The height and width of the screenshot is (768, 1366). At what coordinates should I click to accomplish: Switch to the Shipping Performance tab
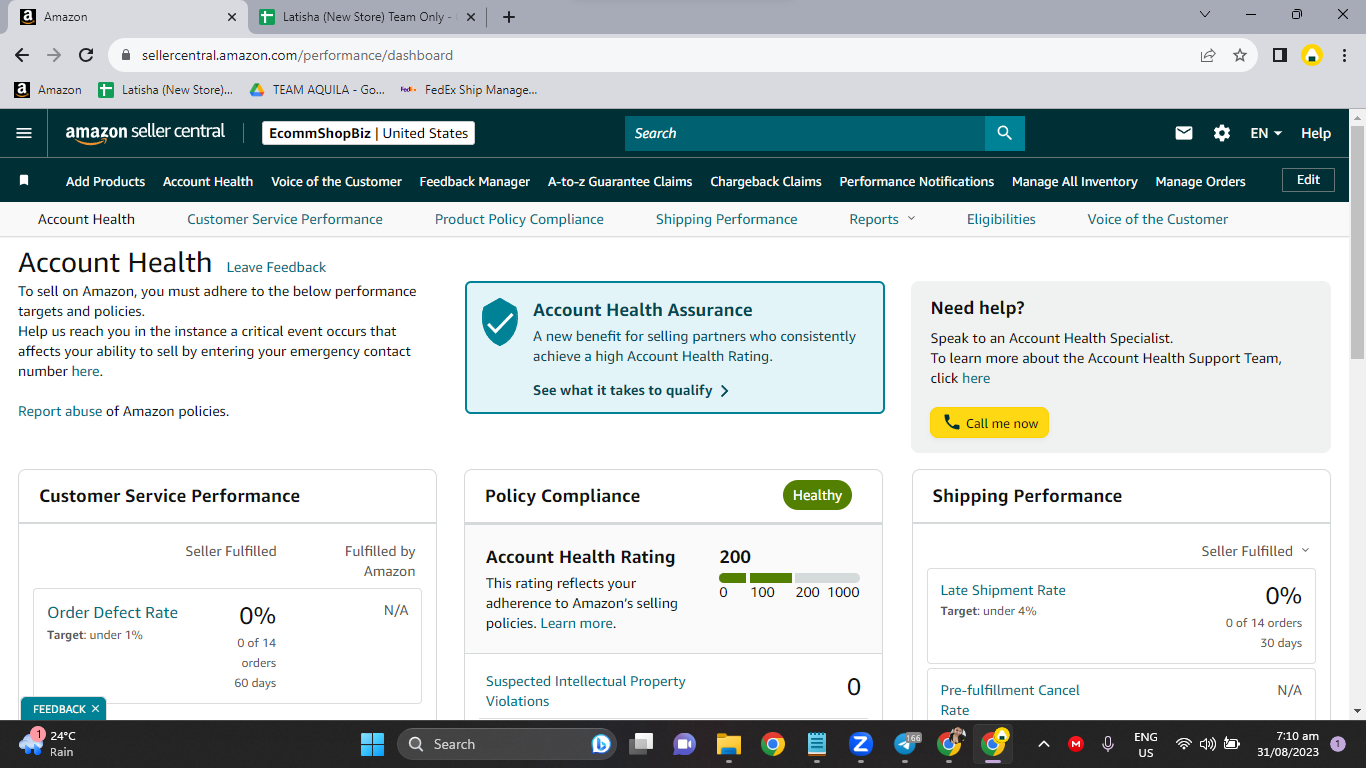click(727, 219)
